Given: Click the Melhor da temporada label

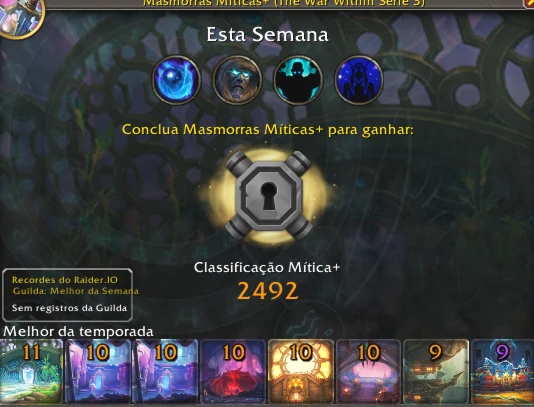Looking at the screenshot, I should click(78, 331).
